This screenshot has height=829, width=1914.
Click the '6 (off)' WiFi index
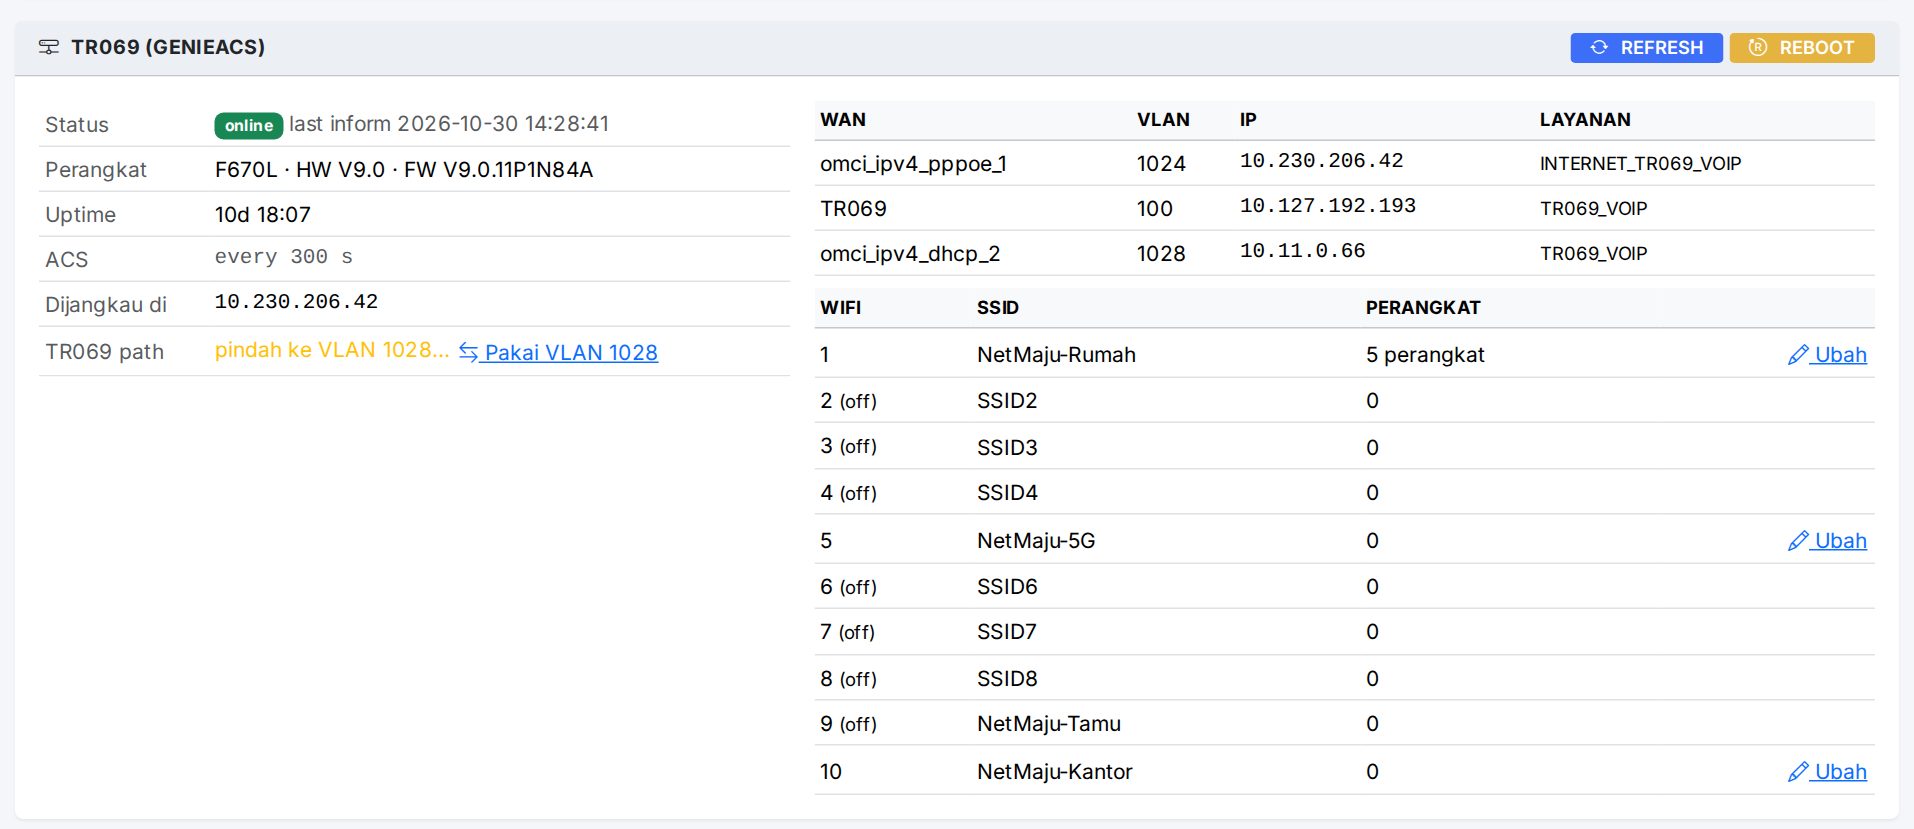click(848, 587)
